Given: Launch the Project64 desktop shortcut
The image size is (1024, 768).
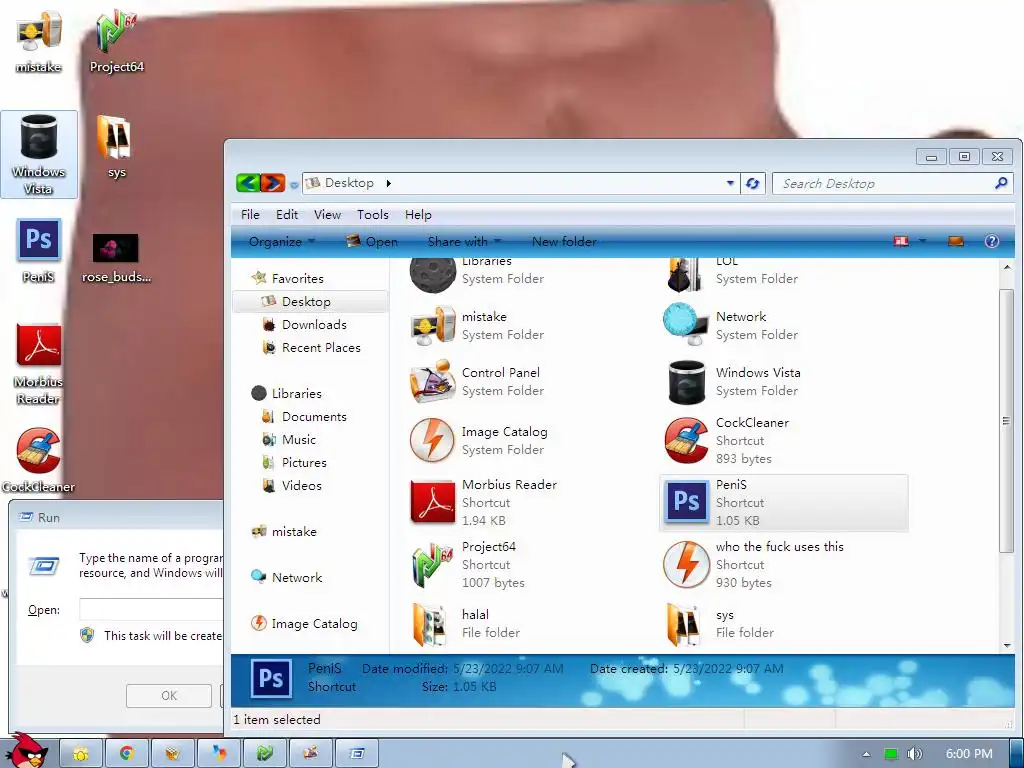Looking at the screenshot, I should click(x=116, y=42).
